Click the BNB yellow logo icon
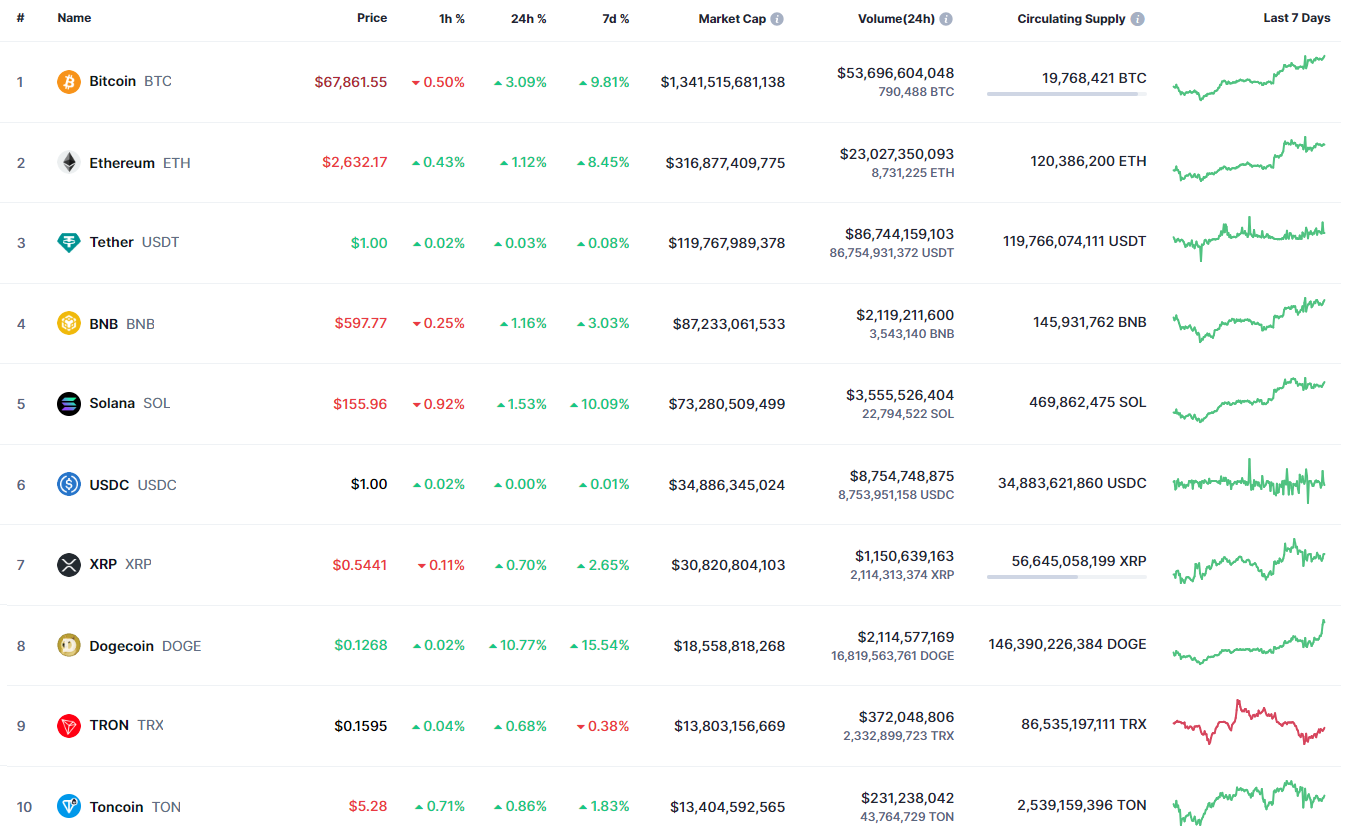1349x839 pixels. pos(69,324)
